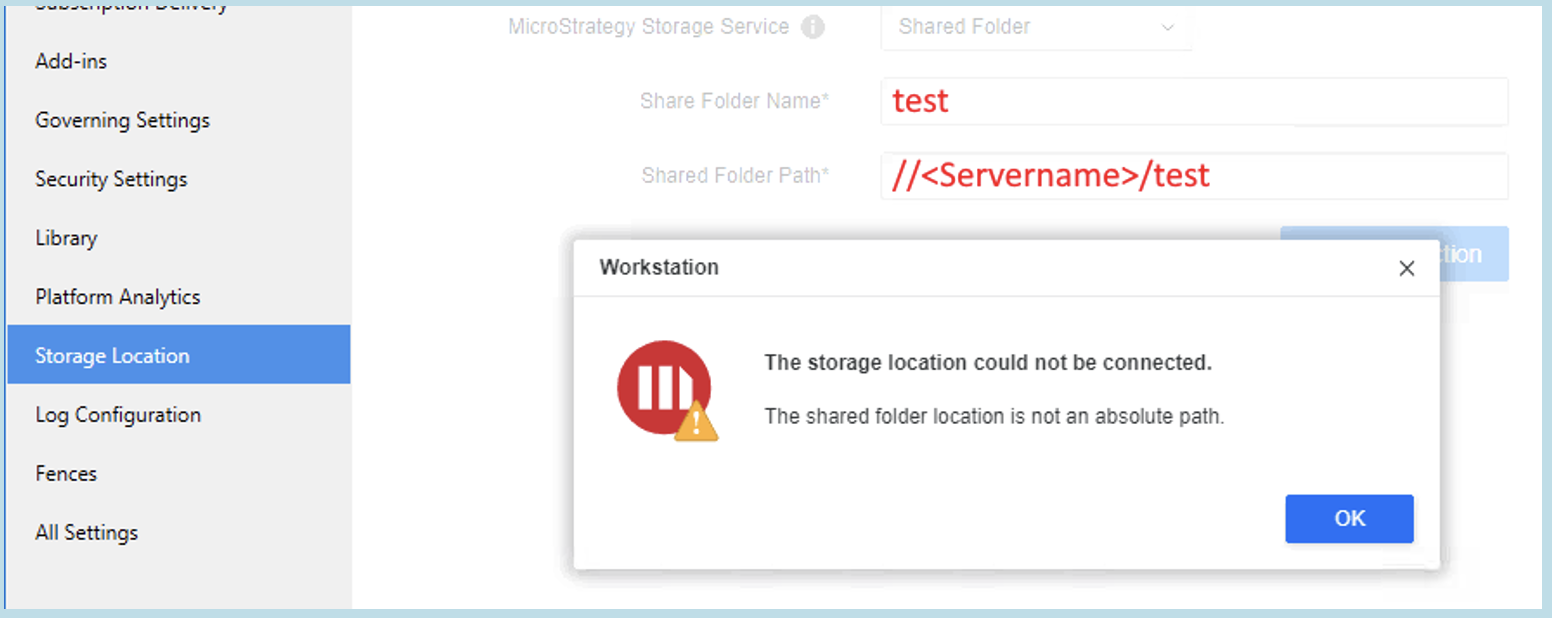View All Settings

[x=86, y=532]
